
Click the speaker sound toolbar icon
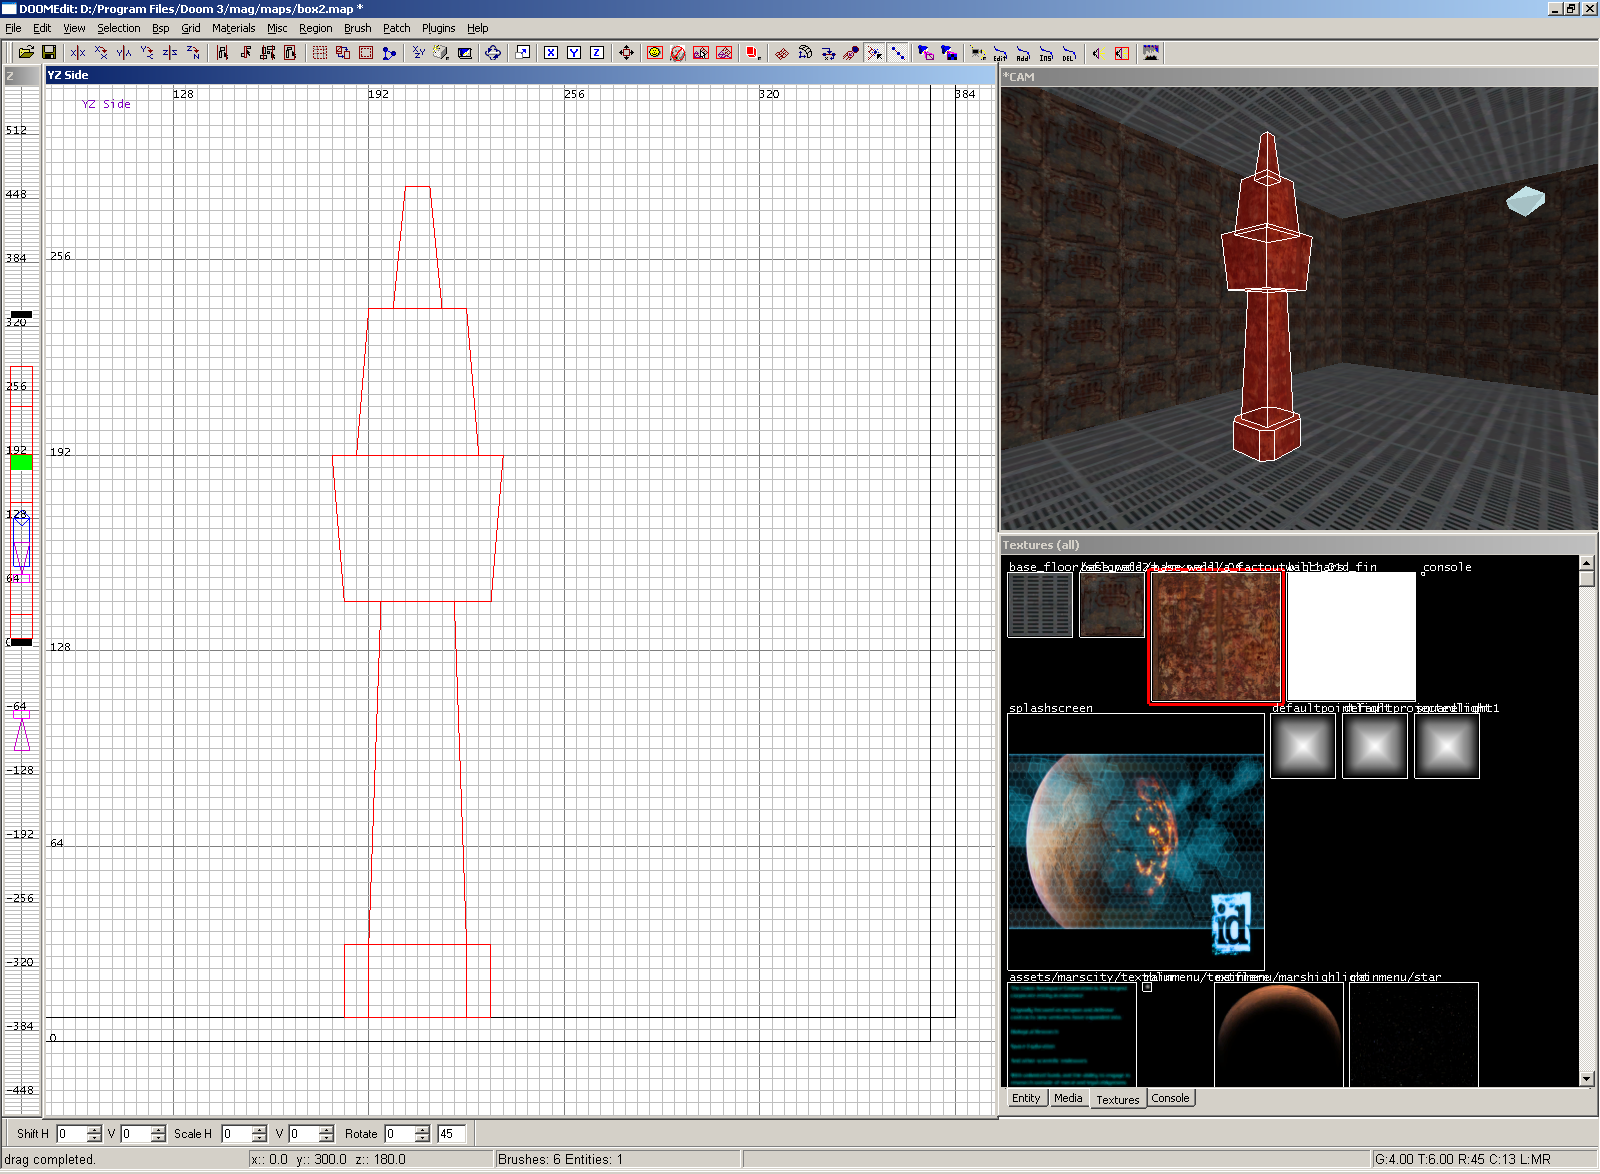click(1097, 53)
